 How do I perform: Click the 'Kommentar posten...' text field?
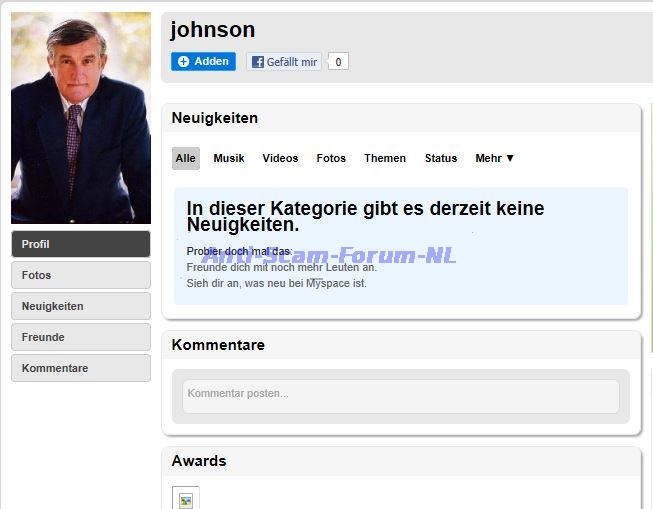click(400, 395)
